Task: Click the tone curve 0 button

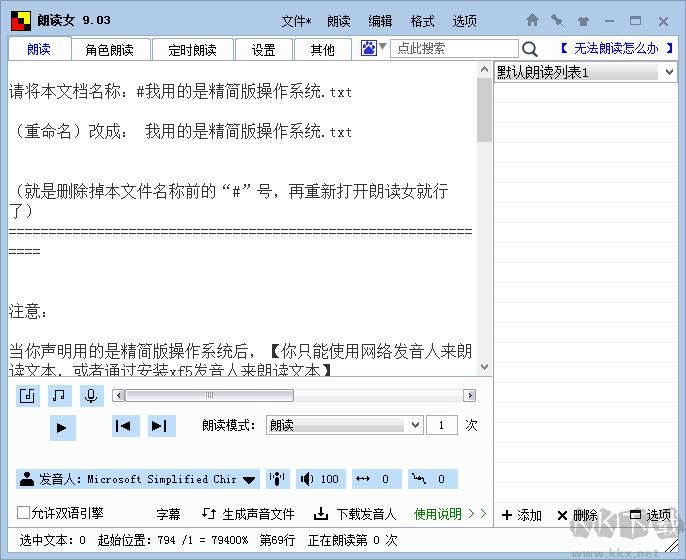Action: [433, 479]
